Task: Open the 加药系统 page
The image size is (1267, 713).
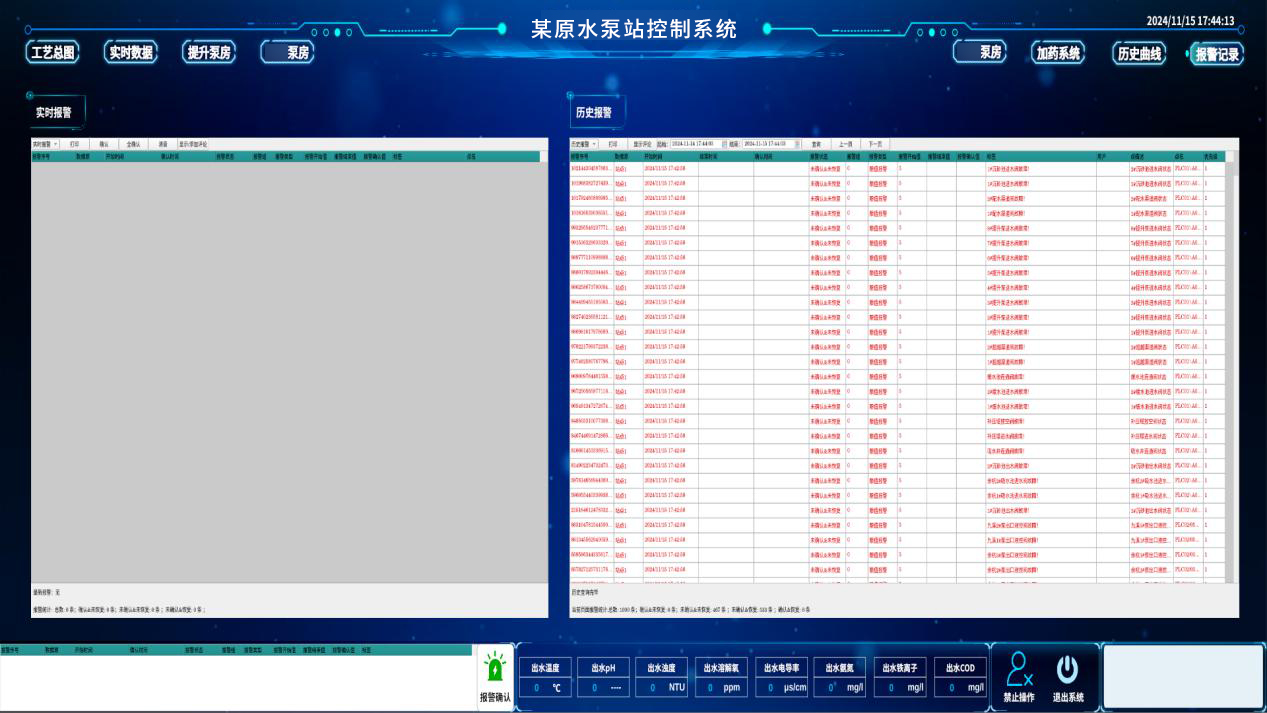Action: [1059, 53]
